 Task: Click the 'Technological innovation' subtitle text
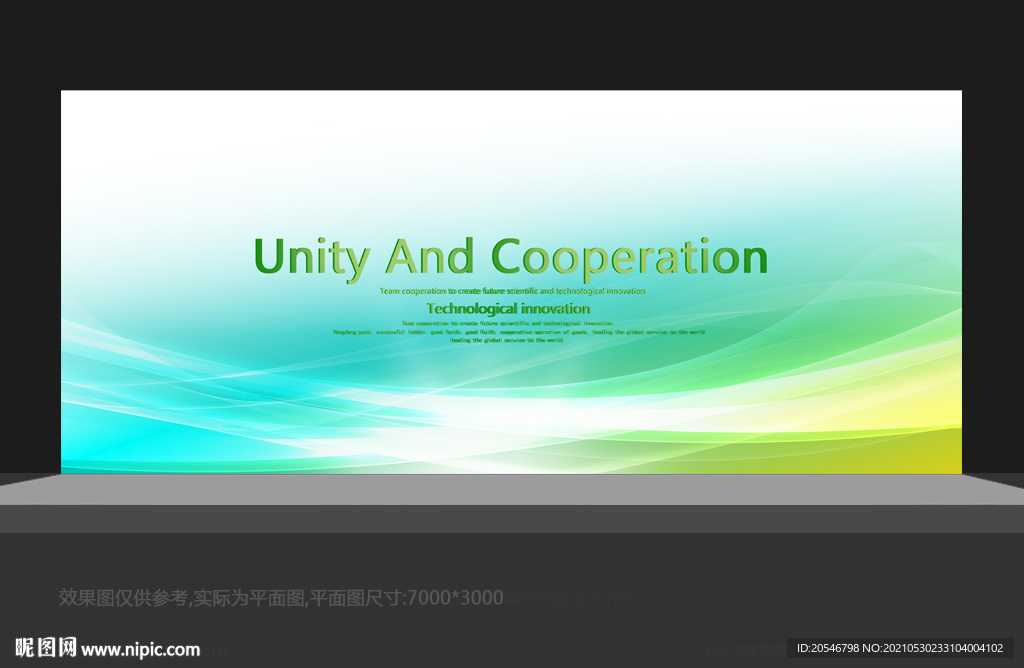508,309
